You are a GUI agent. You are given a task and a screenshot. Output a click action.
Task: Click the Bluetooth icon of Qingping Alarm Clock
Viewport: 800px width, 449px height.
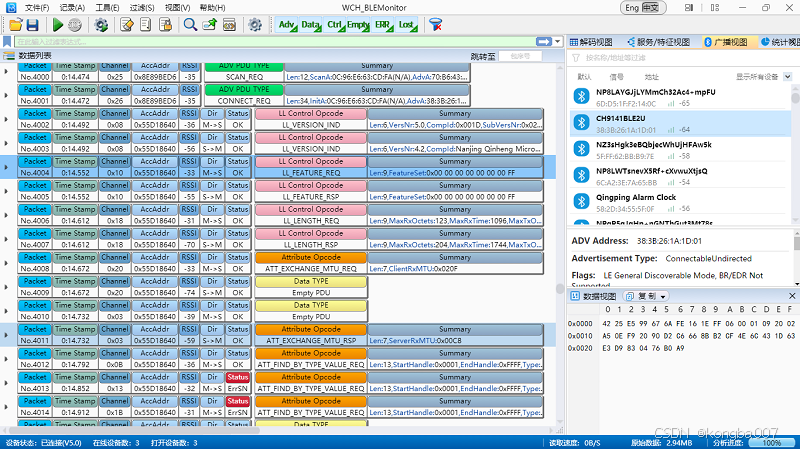[582, 201]
